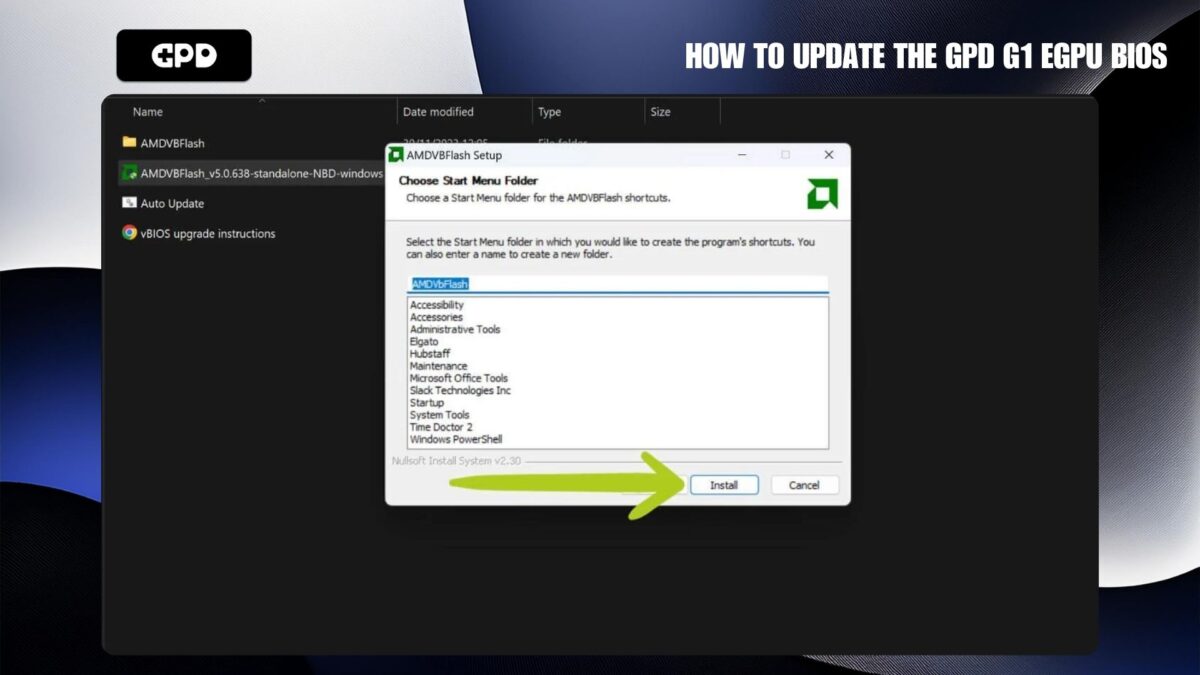This screenshot has height=675, width=1200.
Task: Click the Chrome icon for vBIOS instructions
Action: click(x=129, y=233)
